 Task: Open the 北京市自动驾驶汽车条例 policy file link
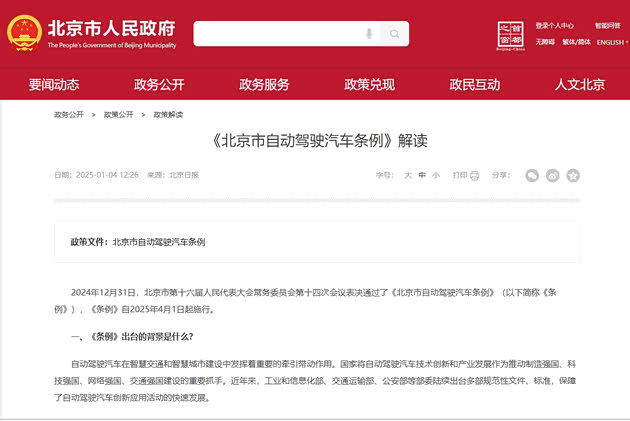pos(159,242)
